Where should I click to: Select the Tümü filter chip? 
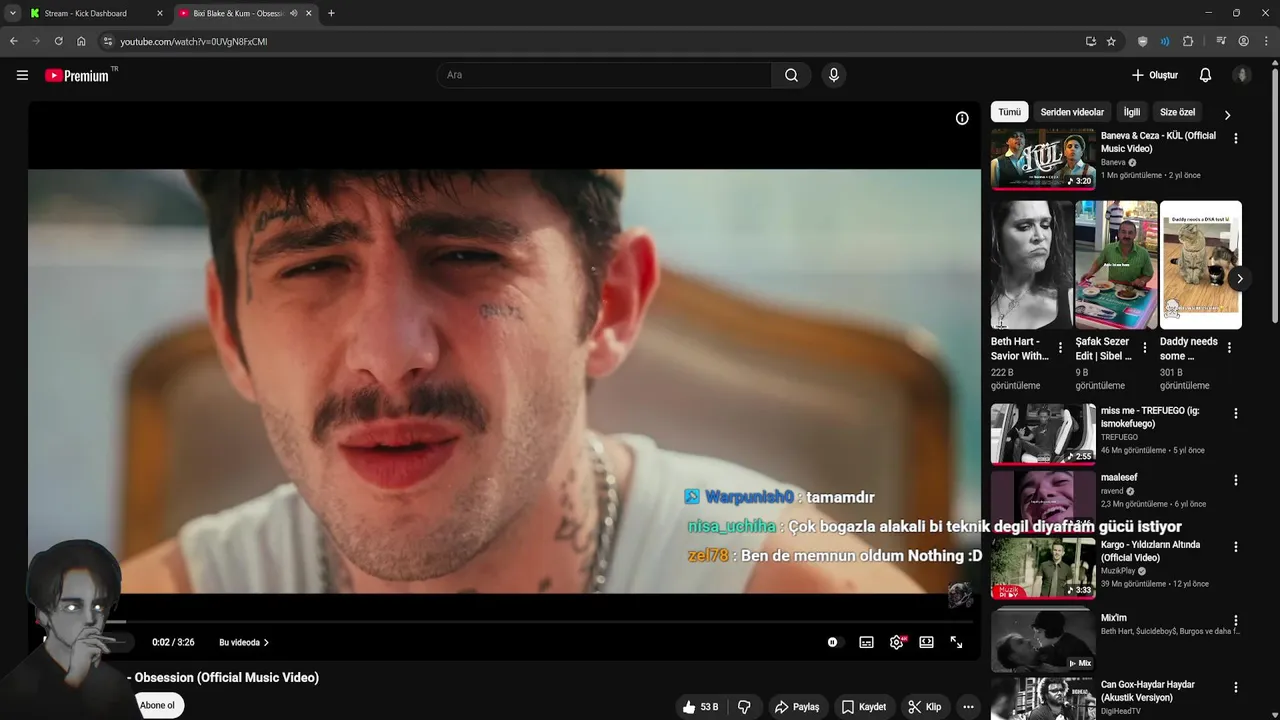coord(1009,112)
